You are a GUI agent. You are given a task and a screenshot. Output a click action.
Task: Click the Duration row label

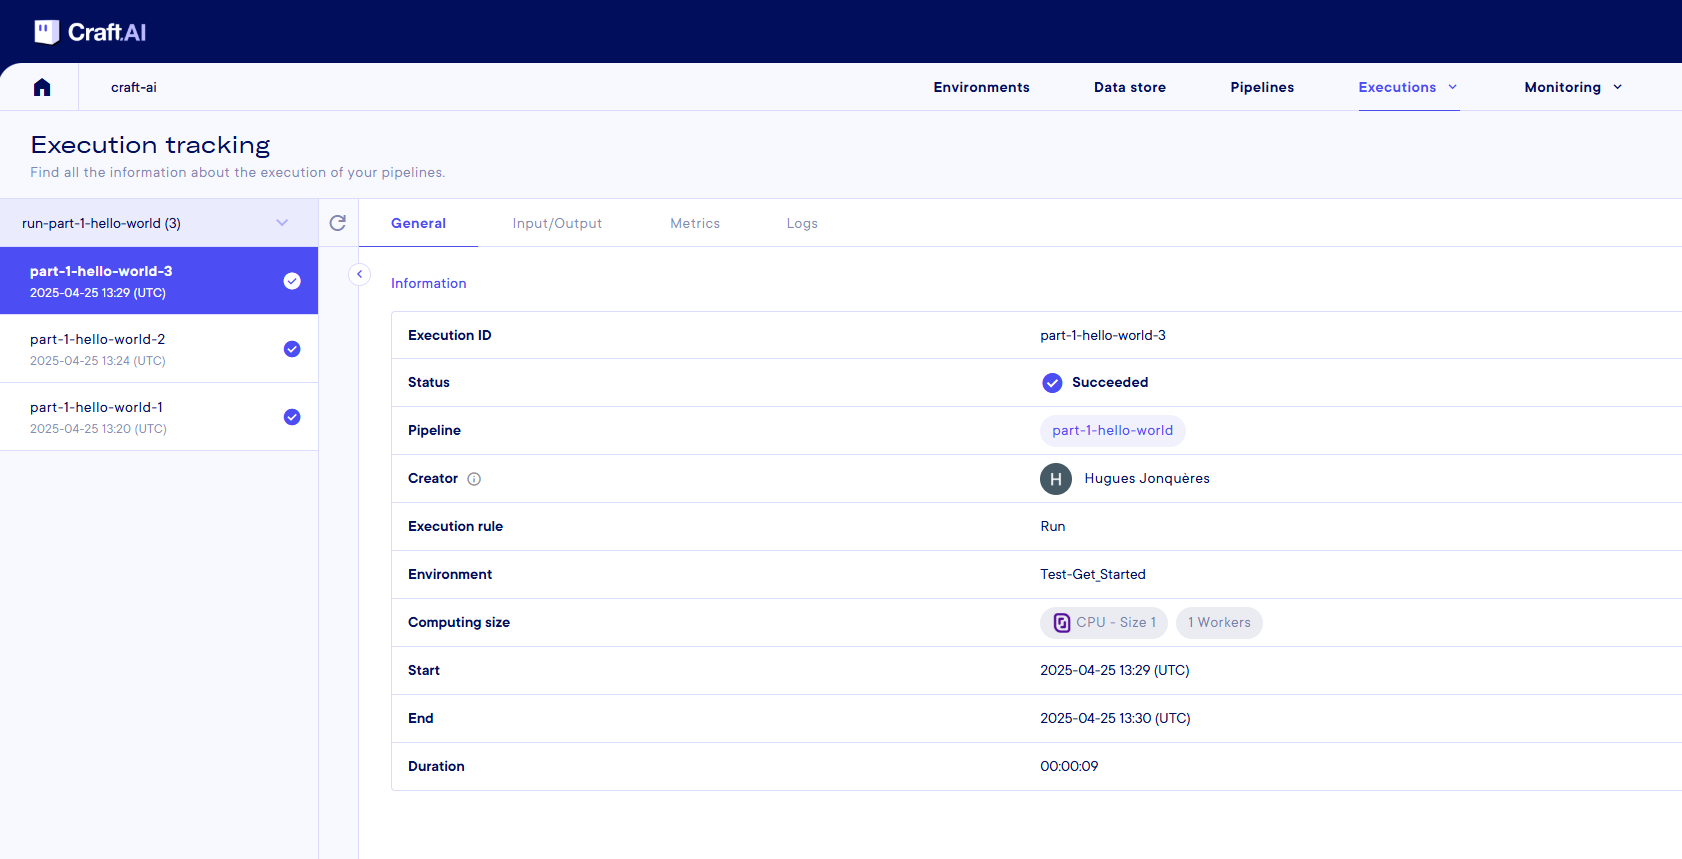436,767
